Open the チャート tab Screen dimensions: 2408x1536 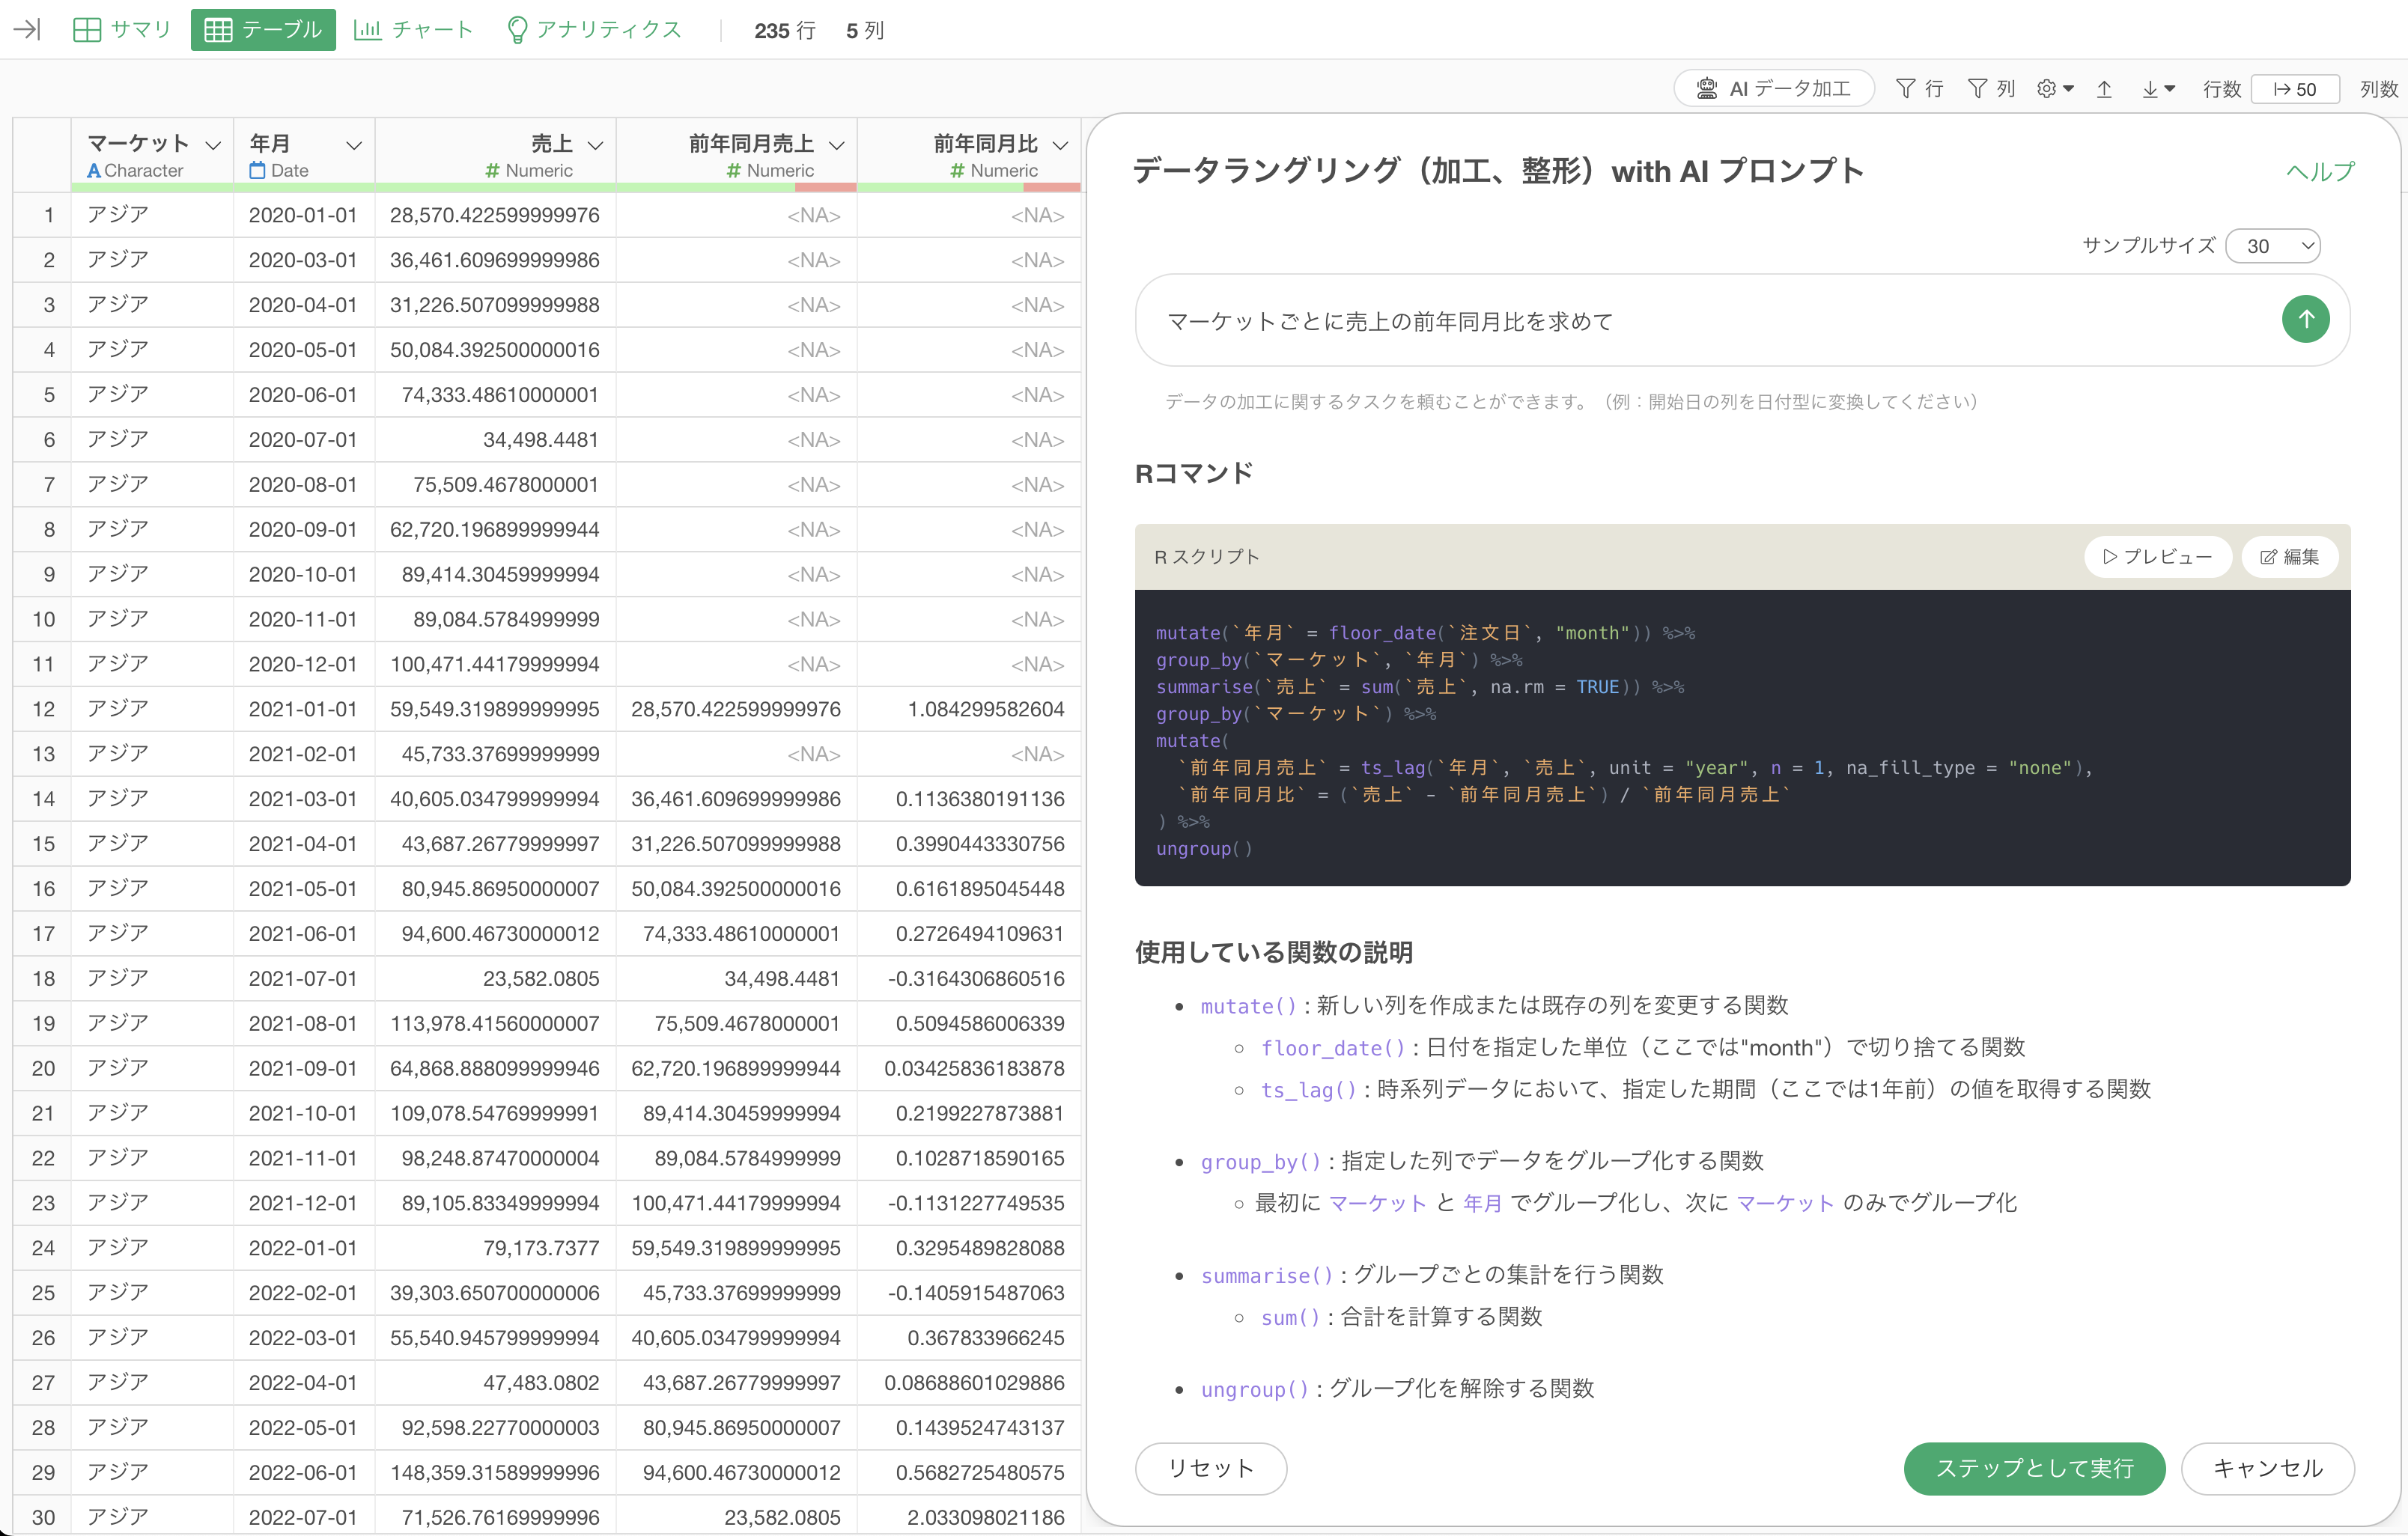tap(414, 29)
